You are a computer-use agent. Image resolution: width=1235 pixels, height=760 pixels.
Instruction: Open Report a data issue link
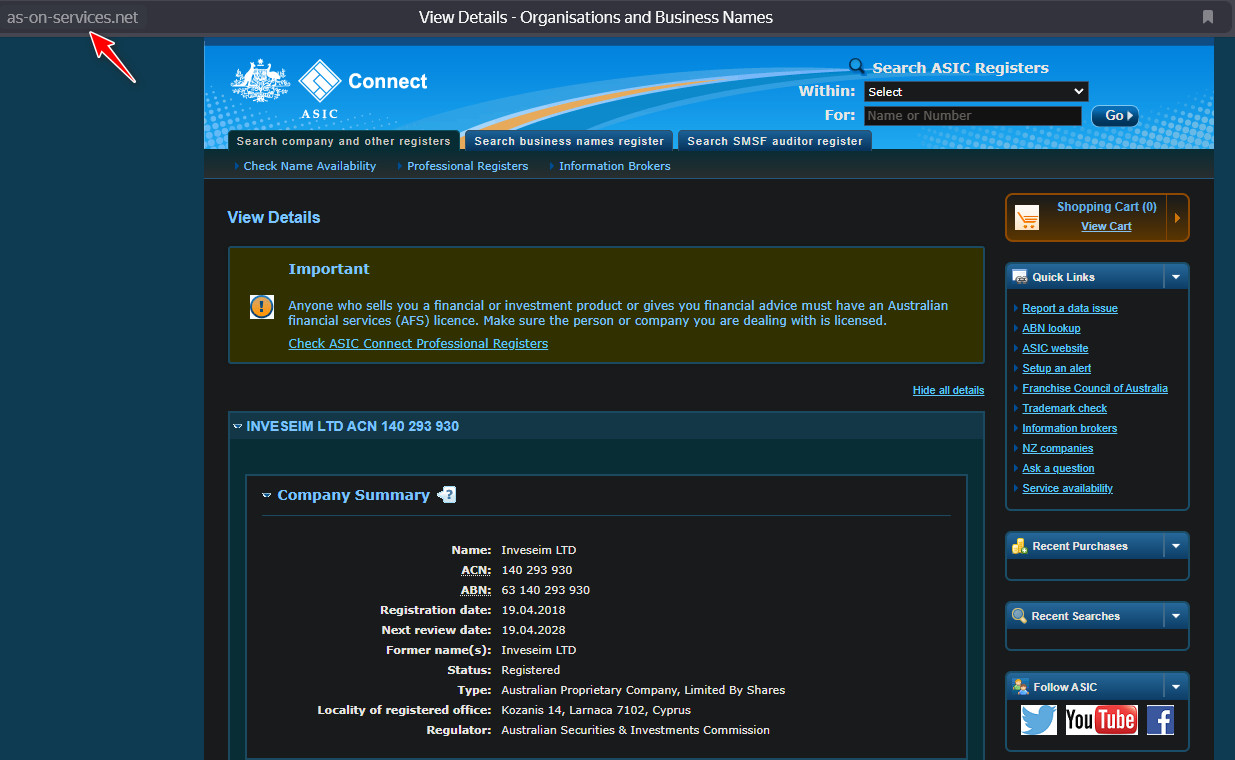coord(1070,308)
